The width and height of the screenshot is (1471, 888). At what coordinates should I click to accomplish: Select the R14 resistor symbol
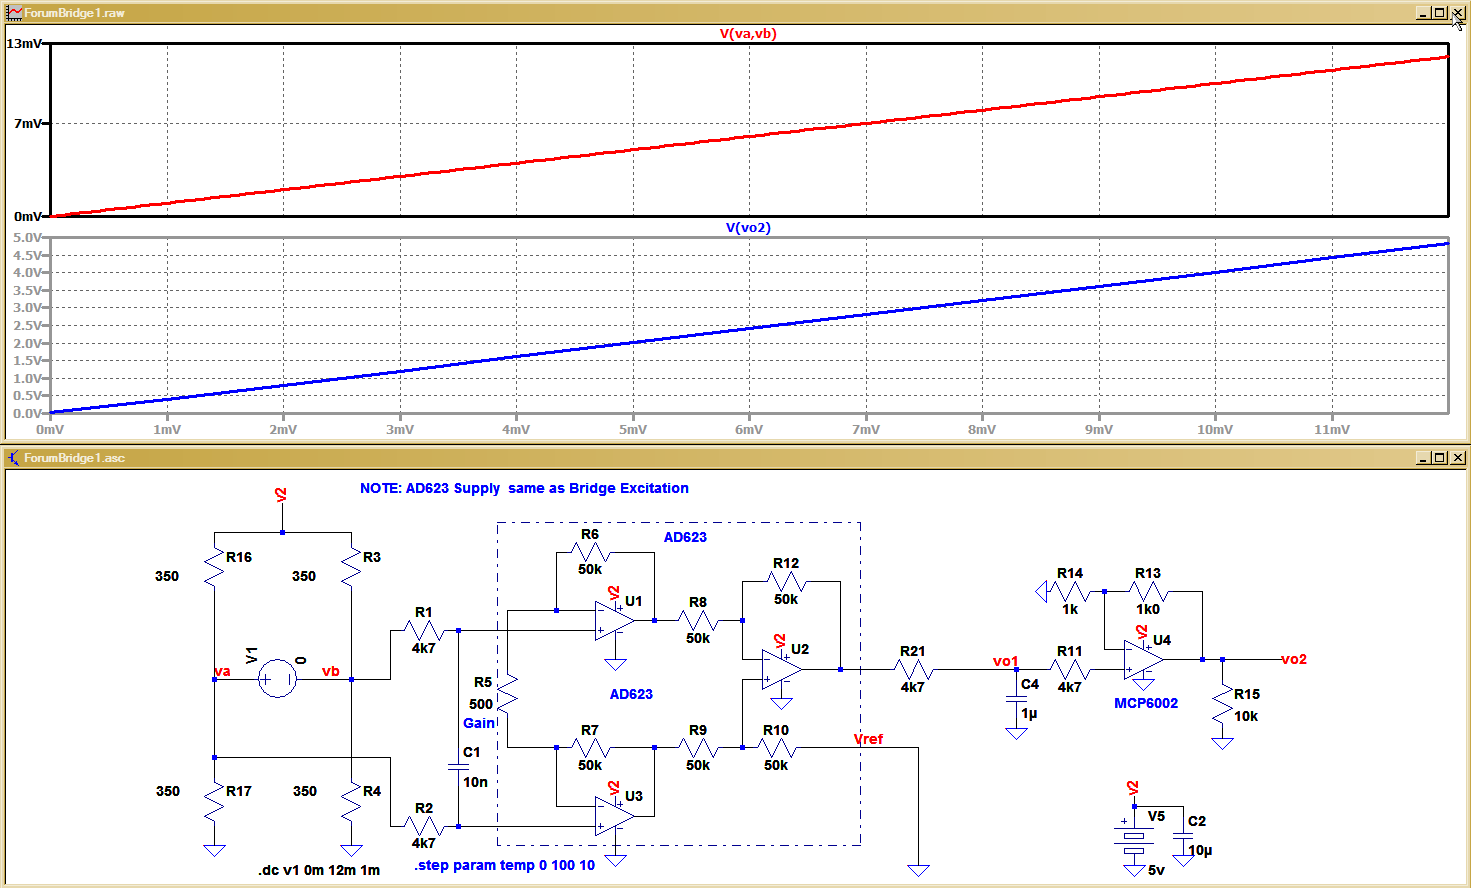[x=1070, y=591]
